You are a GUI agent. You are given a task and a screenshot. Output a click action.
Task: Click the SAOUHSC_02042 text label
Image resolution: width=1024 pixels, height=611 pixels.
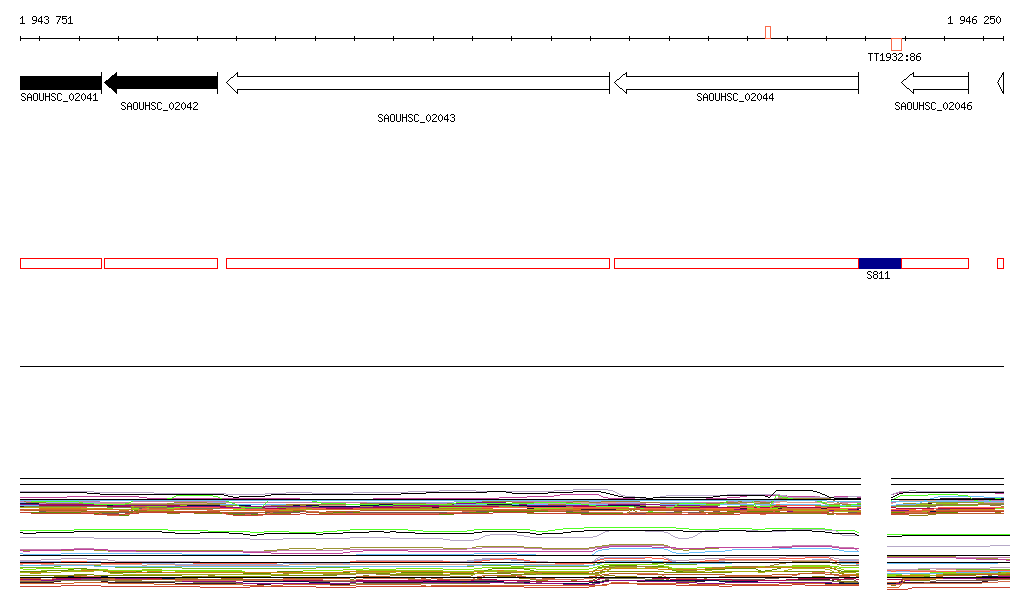(x=159, y=106)
